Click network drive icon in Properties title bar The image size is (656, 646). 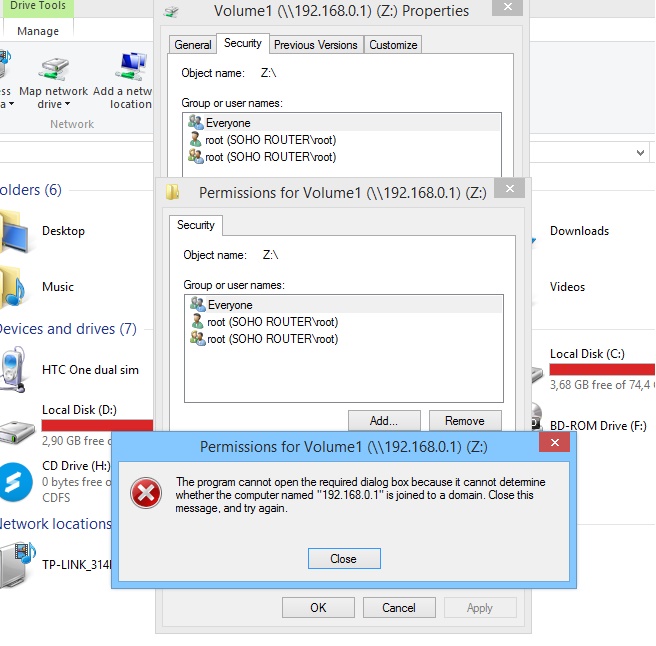click(172, 12)
